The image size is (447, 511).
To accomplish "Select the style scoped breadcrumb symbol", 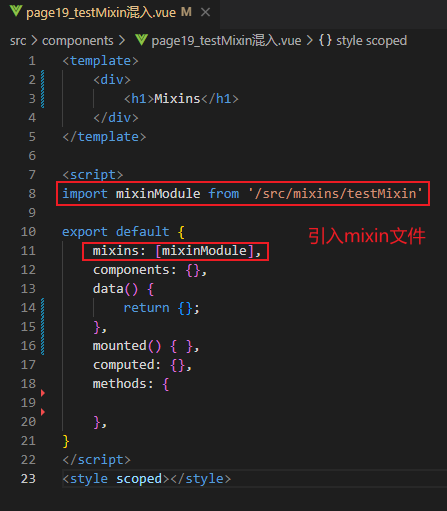I will click(371, 41).
